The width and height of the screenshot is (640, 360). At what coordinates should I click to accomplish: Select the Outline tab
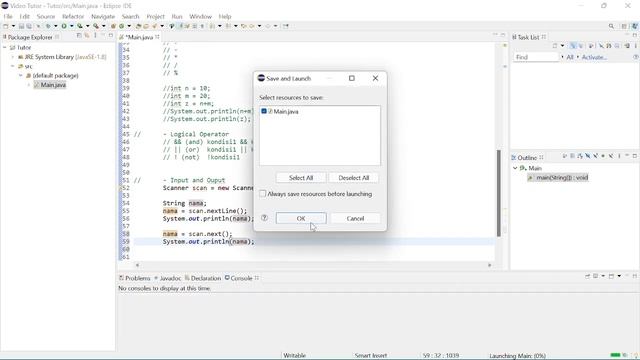pos(527,158)
